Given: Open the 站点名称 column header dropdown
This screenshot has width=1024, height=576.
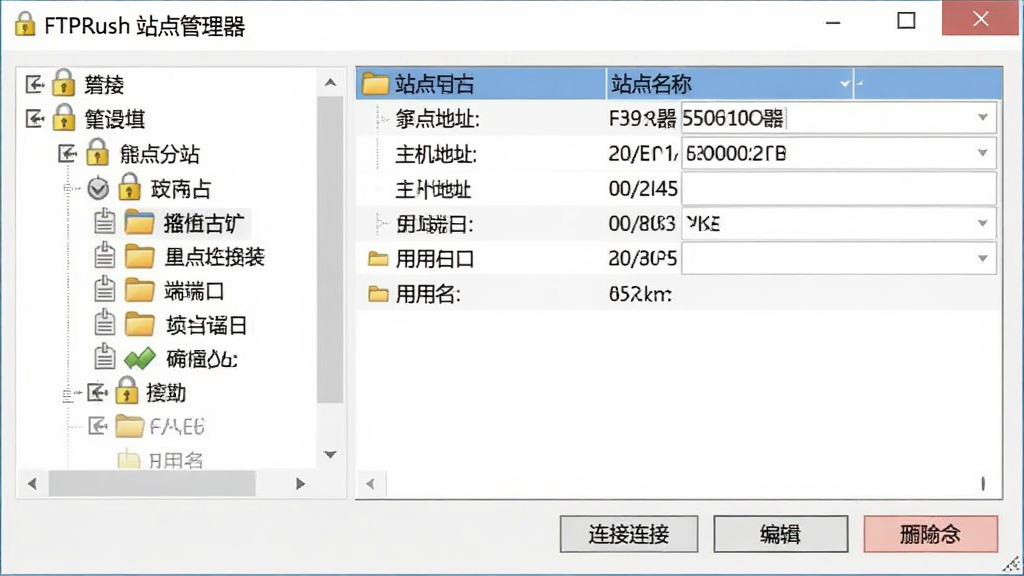Looking at the screenshot, I should [x=844, y=84].
